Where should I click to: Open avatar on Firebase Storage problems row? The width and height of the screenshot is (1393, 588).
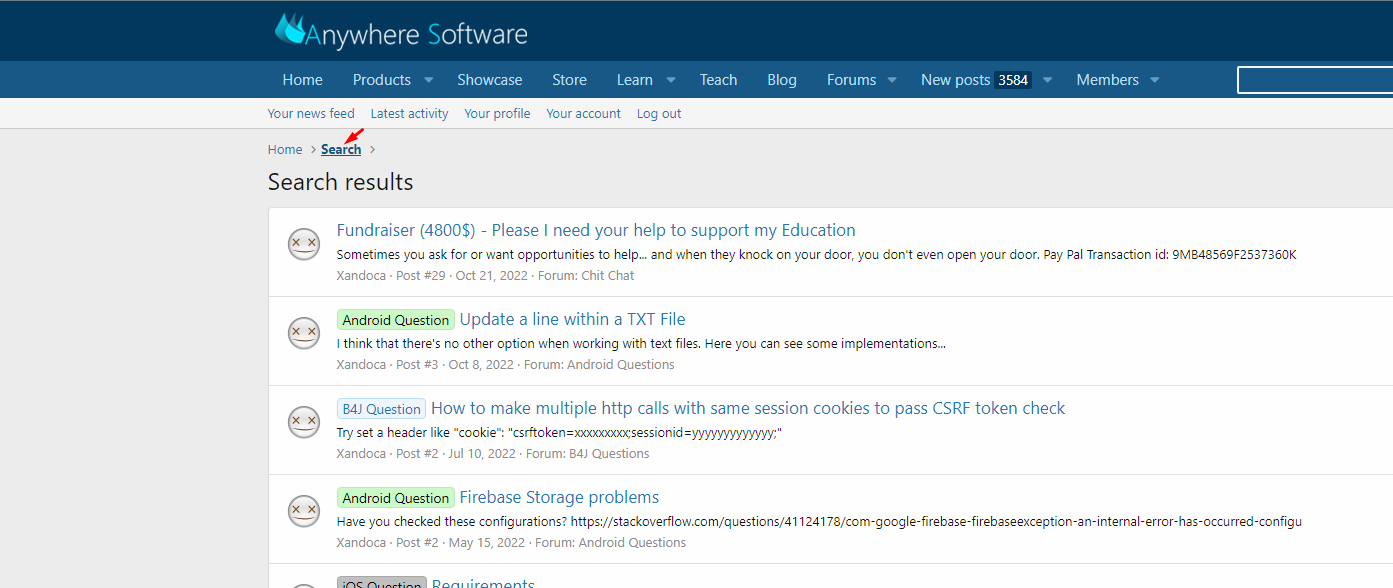tap(304, 511)
